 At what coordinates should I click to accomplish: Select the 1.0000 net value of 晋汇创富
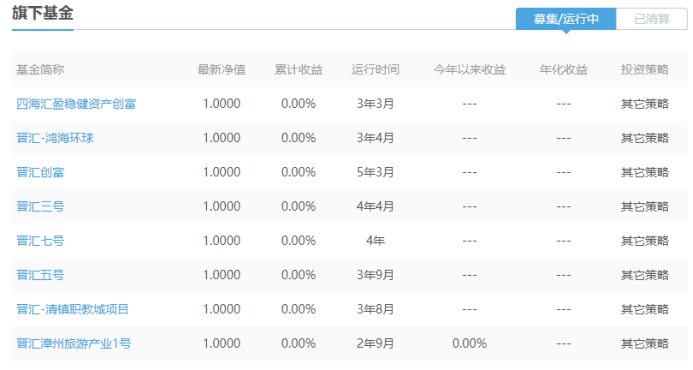point(221,172)
